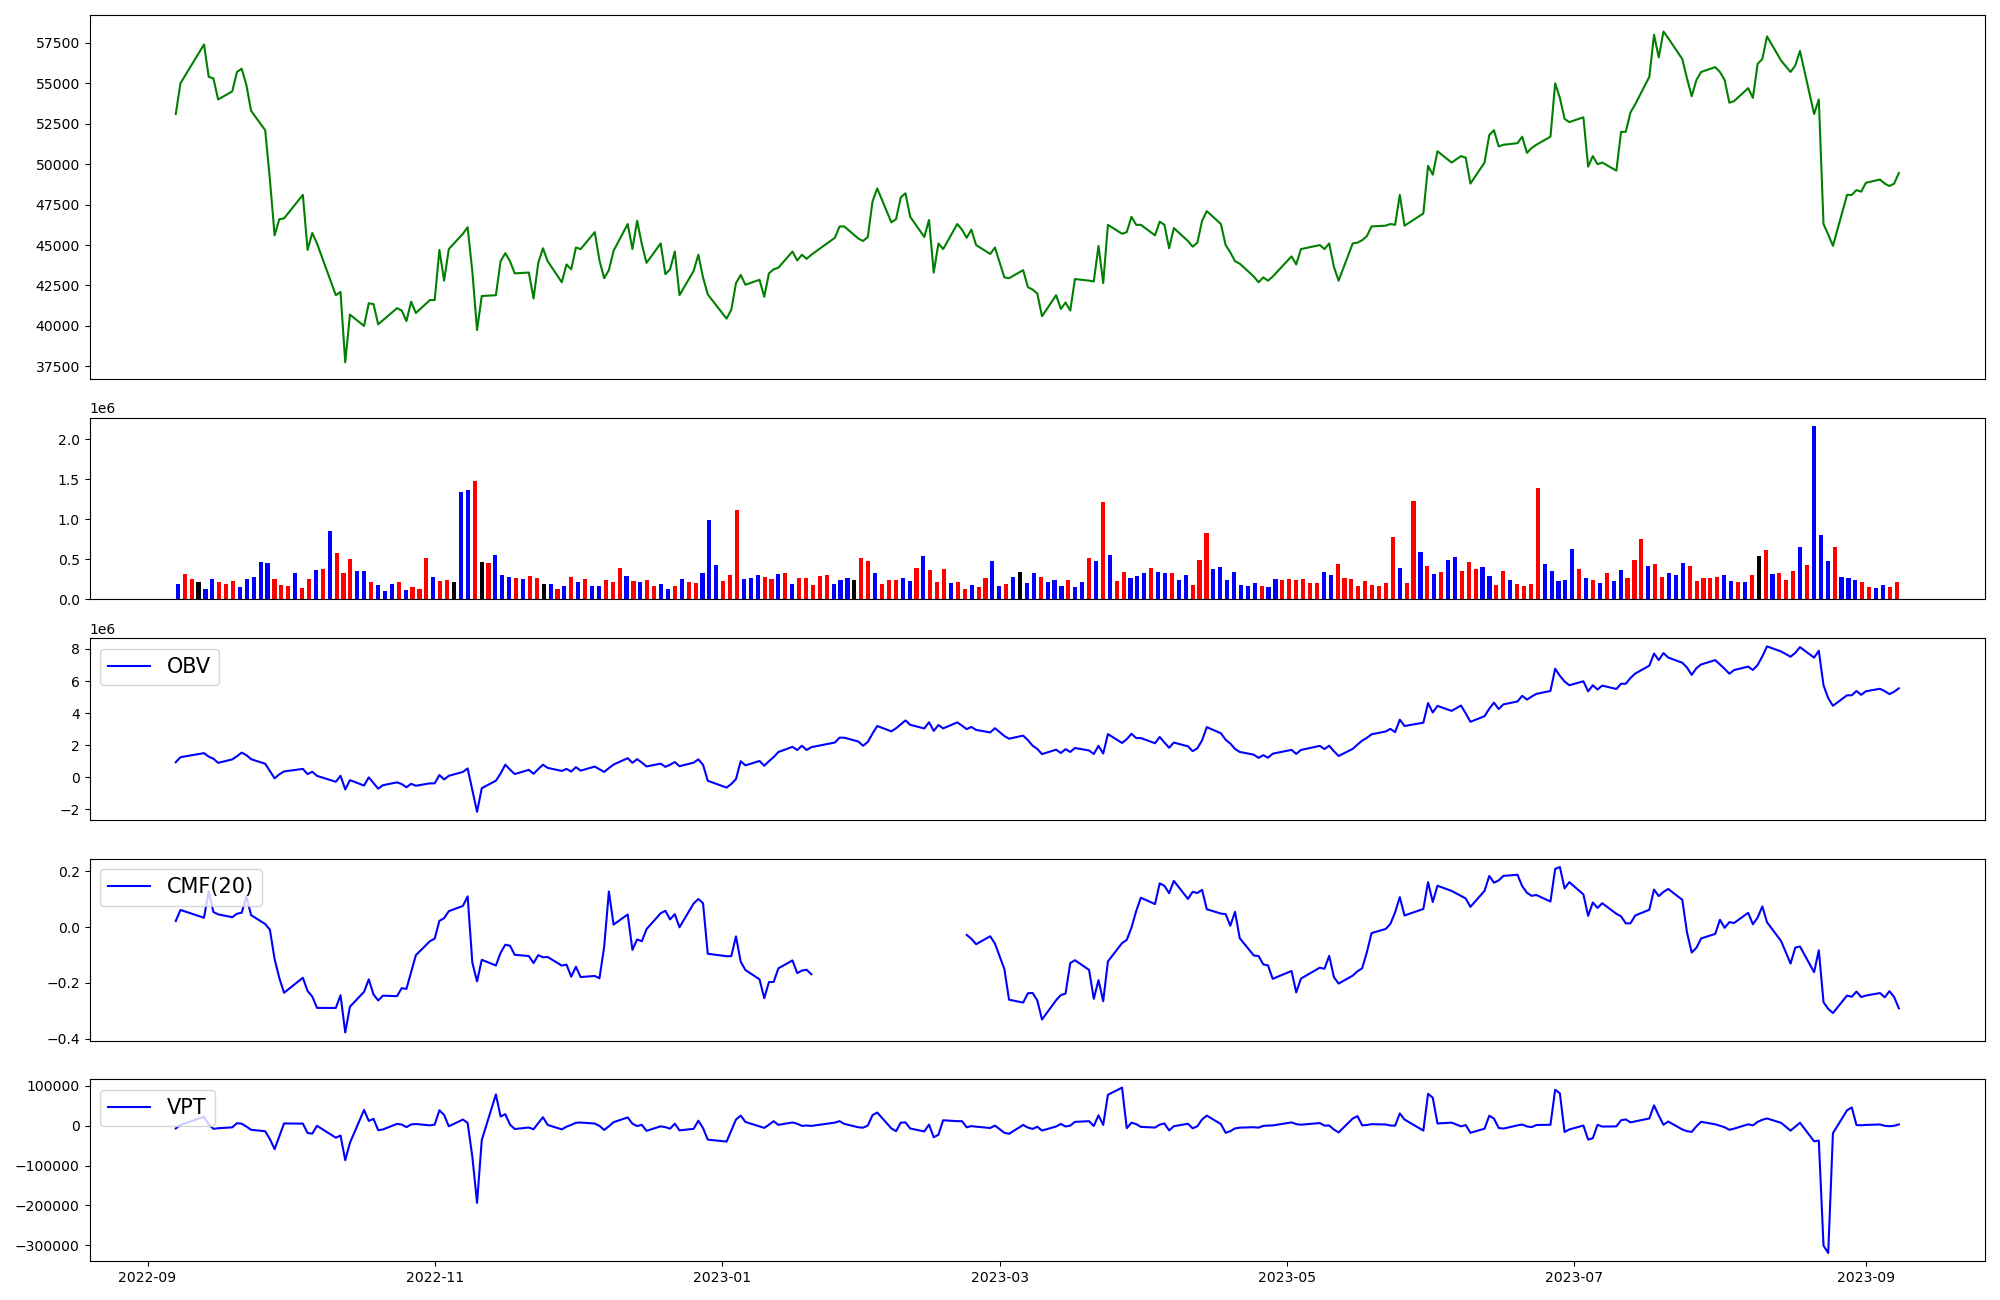Click the 100000 VPT axis label

click(51, 1086)
